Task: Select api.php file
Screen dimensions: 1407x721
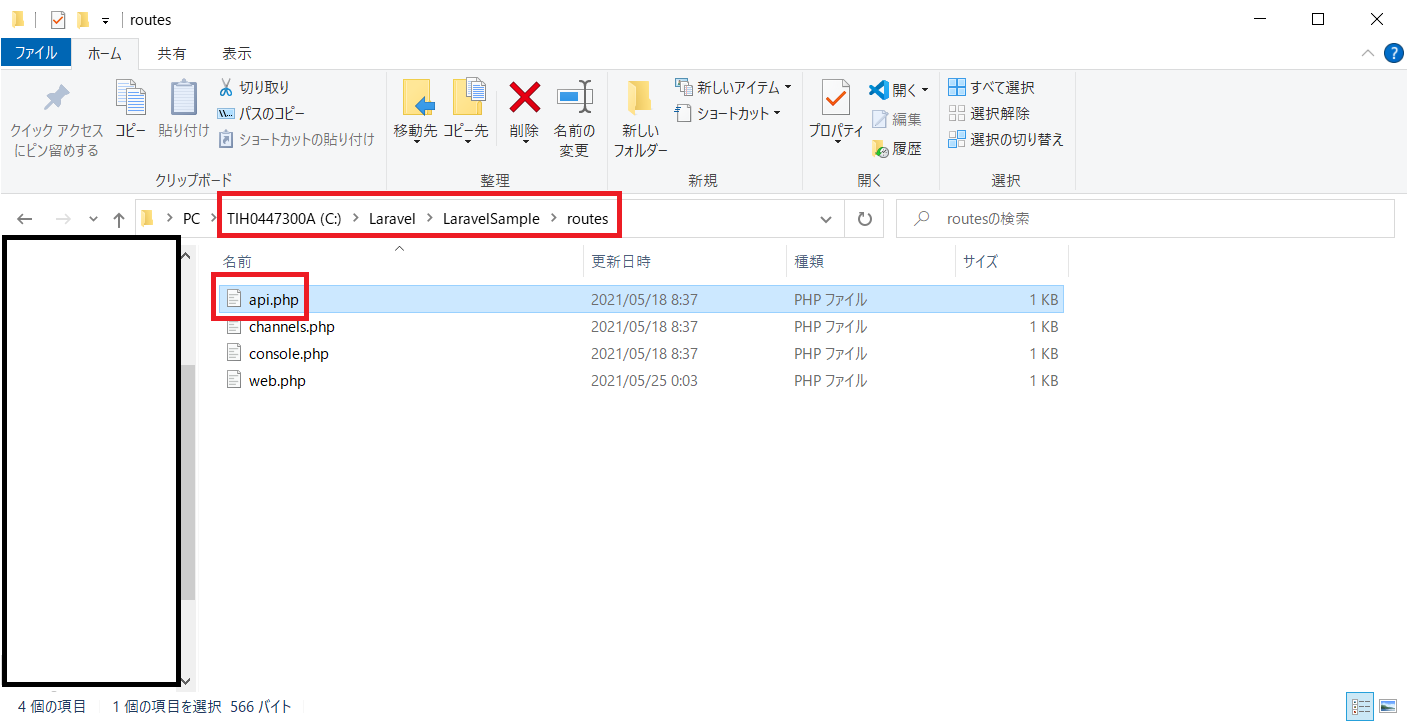Action: (x=639, y=299)
